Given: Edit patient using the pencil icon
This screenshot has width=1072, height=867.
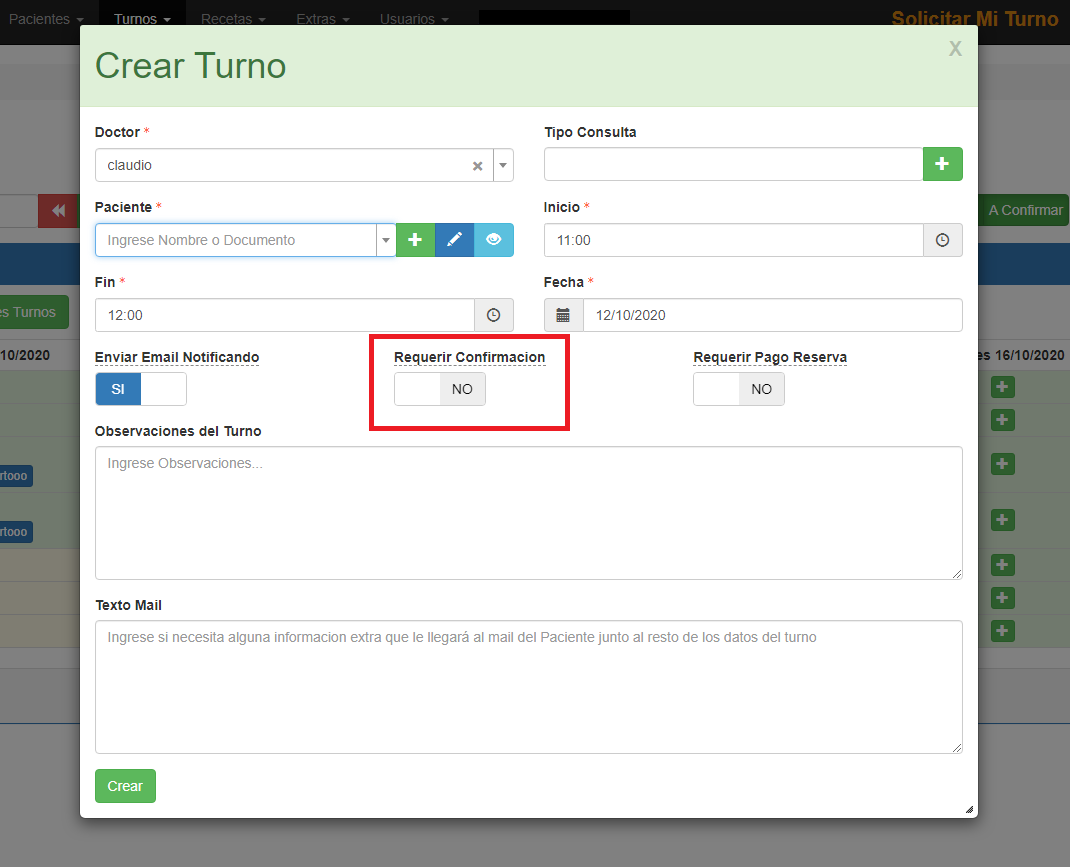Looking at the screenshot, I should pyautogui.click(x=454, y=240).
